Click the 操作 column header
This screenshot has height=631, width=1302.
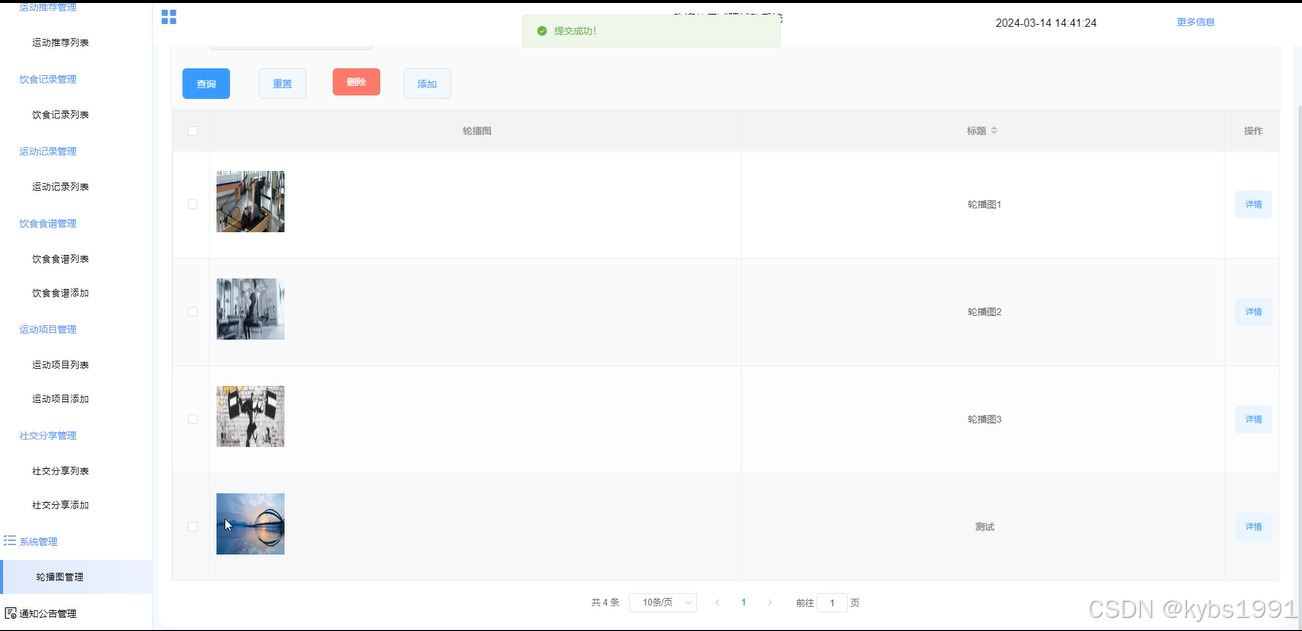coord(1253,131)
